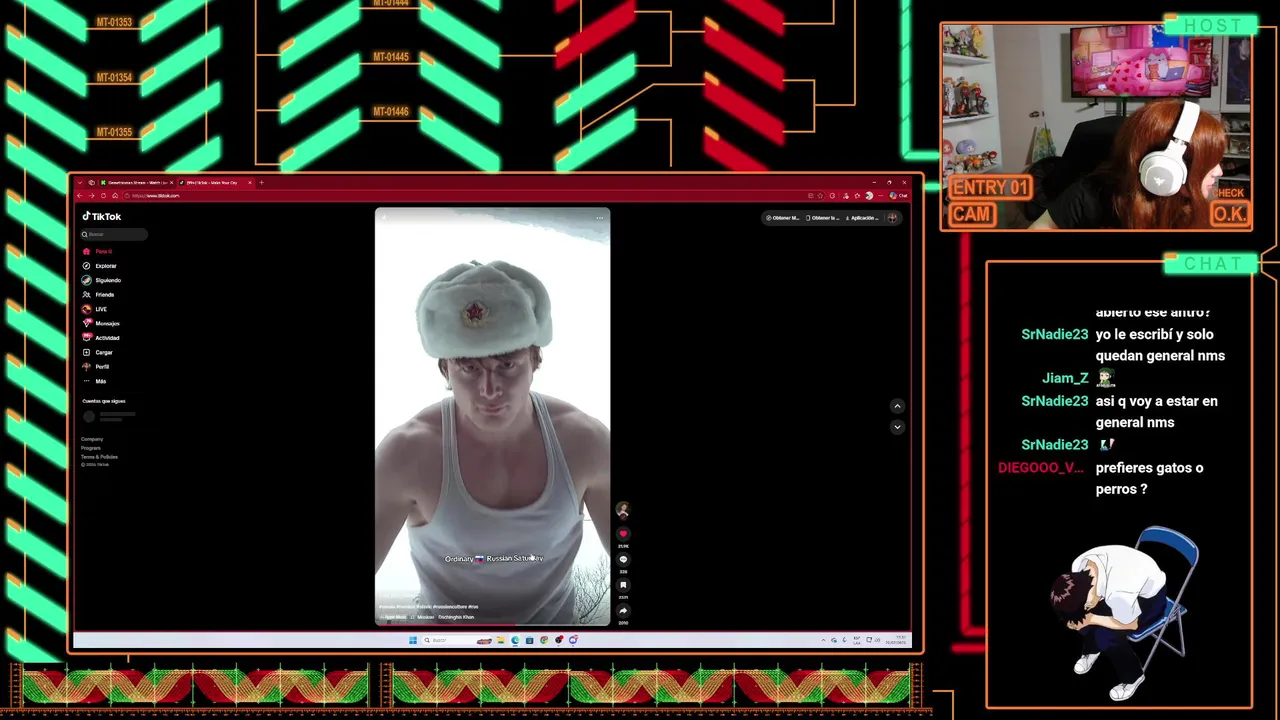Click the Company footer link

click(92, 439)
